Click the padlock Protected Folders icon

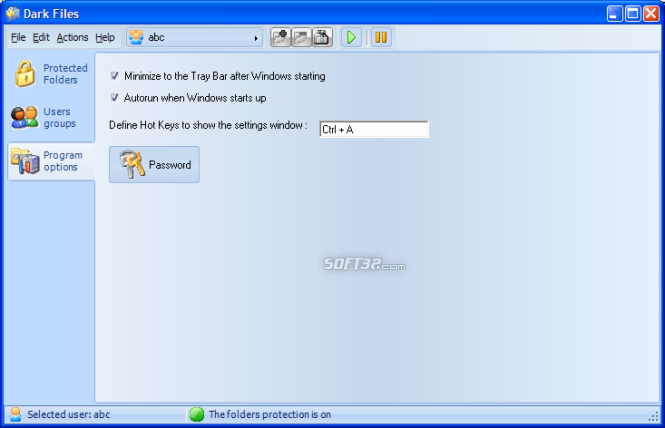[x=25, y=74]
